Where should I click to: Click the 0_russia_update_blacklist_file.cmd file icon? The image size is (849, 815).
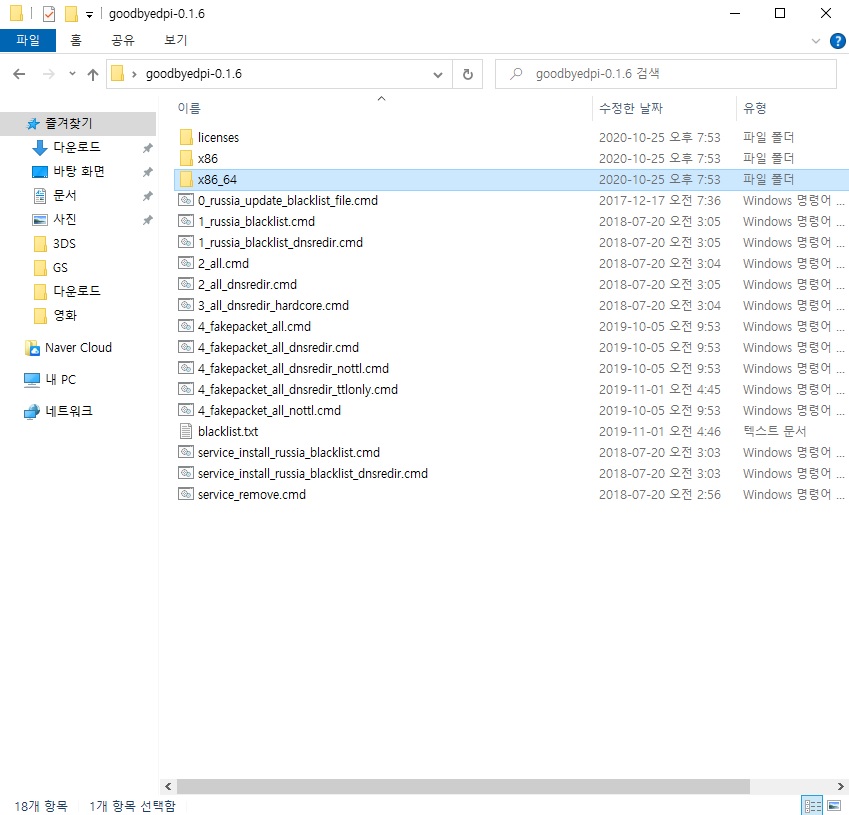point(186,200)
